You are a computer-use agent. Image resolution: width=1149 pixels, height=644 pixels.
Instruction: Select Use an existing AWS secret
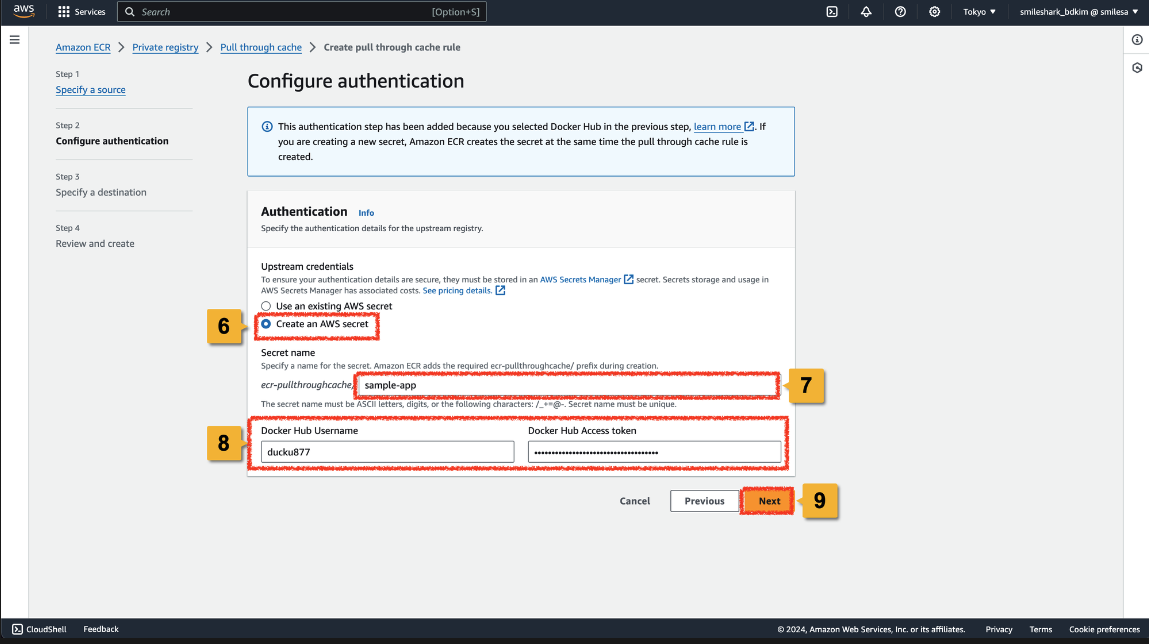[x=266, y=306]
